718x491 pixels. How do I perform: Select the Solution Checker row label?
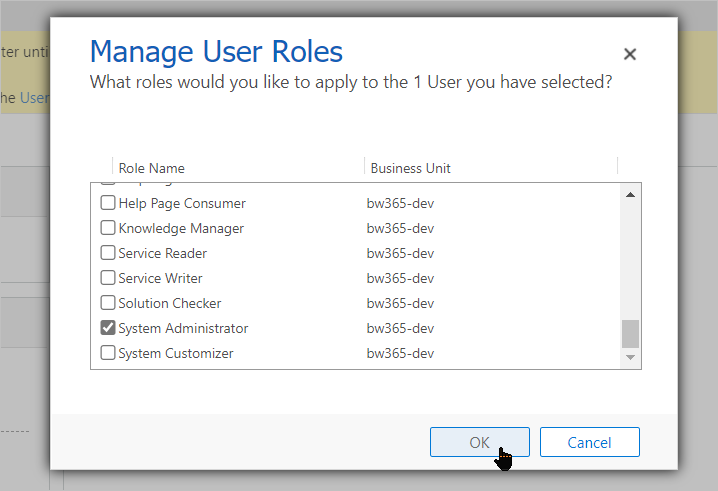coord(170,303)
